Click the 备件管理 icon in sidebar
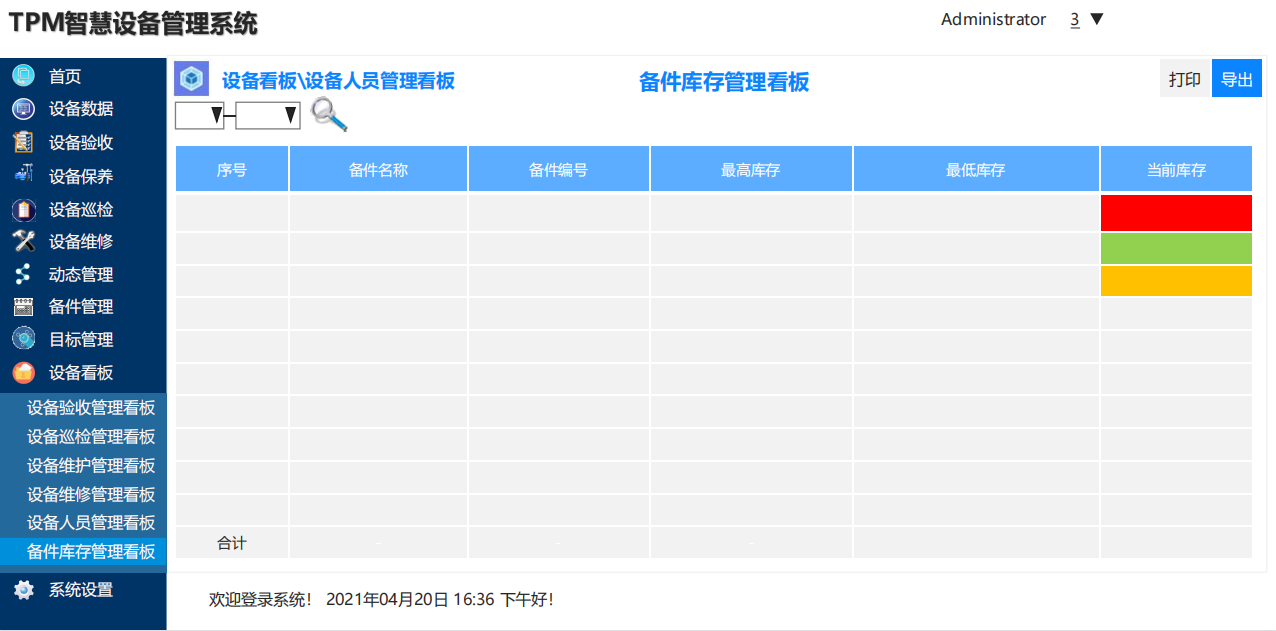Viewport: 1276px width, 631px height. point(24,307)
